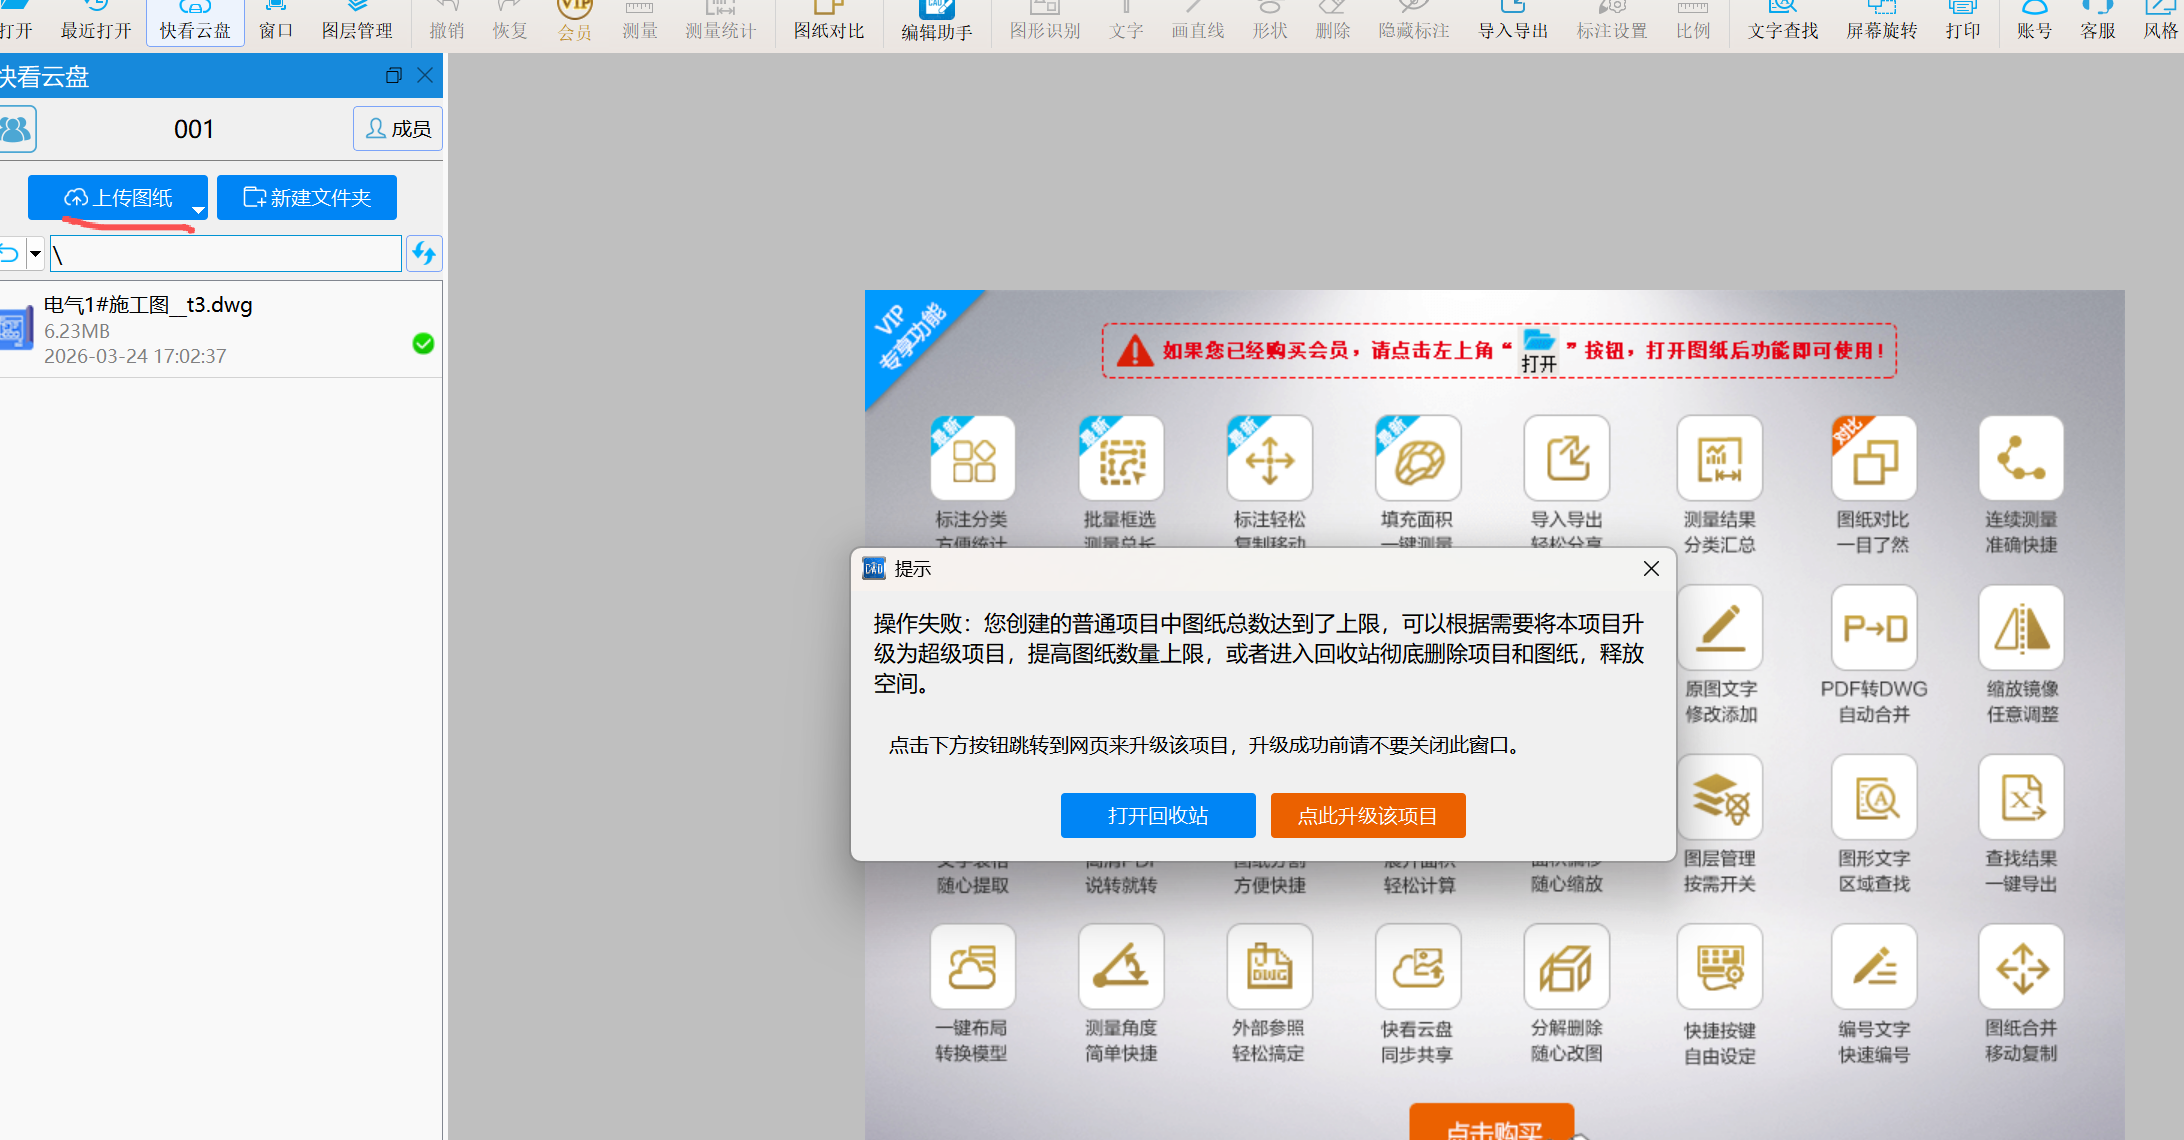Select the 电气1#施工图_t3.dwg file entry

pos(221,330)
